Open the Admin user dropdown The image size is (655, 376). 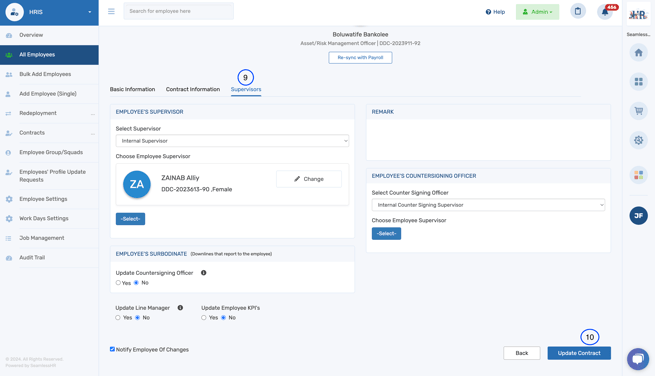tap(537, 12)
